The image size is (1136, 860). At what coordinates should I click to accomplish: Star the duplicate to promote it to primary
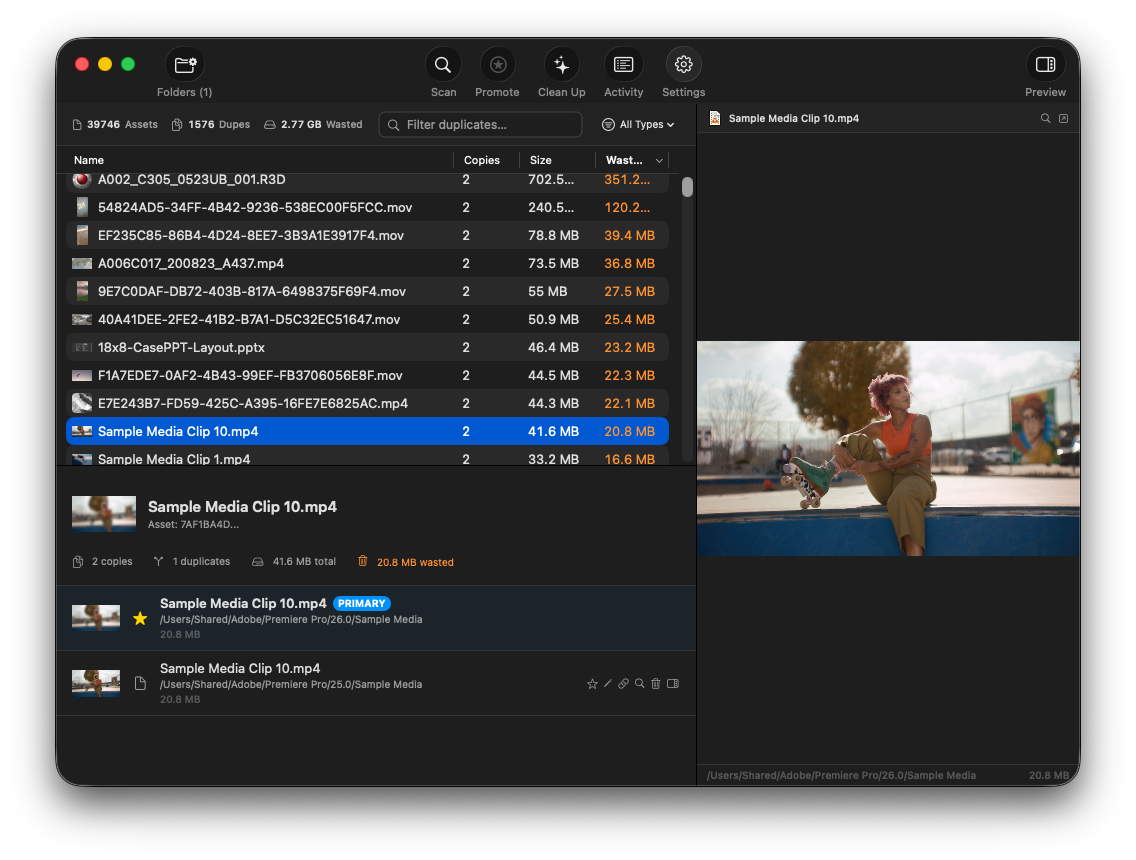[591, 683]
